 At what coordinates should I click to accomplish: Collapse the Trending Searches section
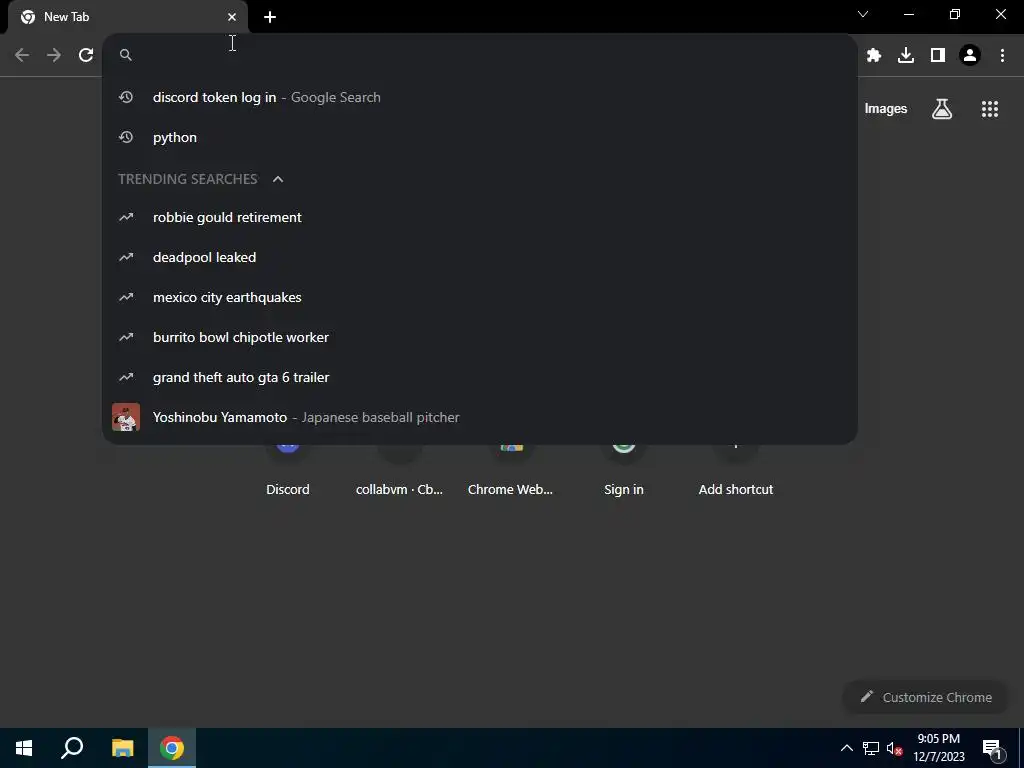coord(278,179)
